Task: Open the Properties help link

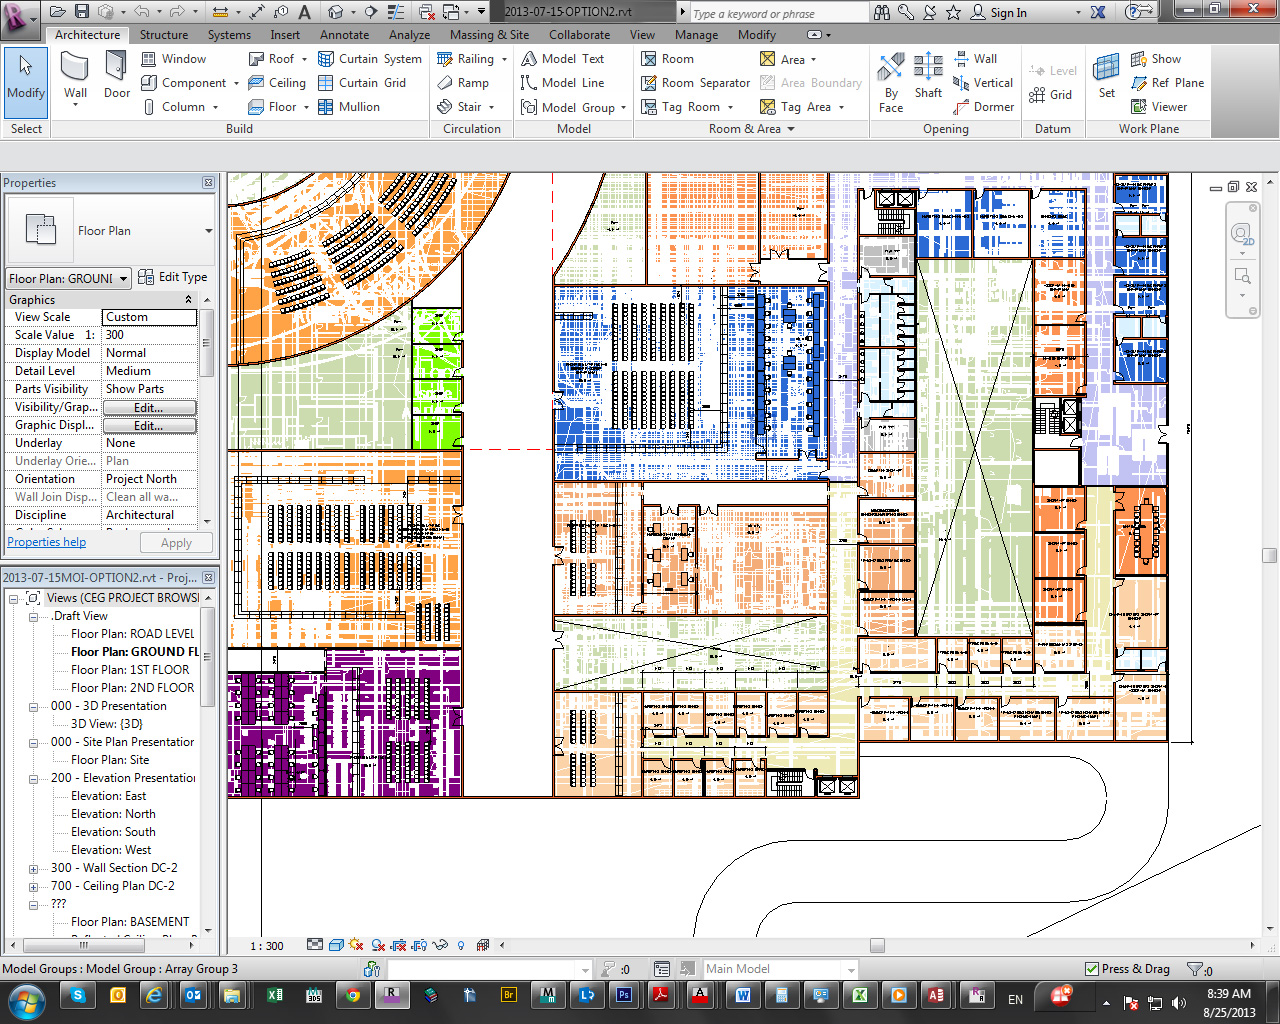Action: coord(46,542)
